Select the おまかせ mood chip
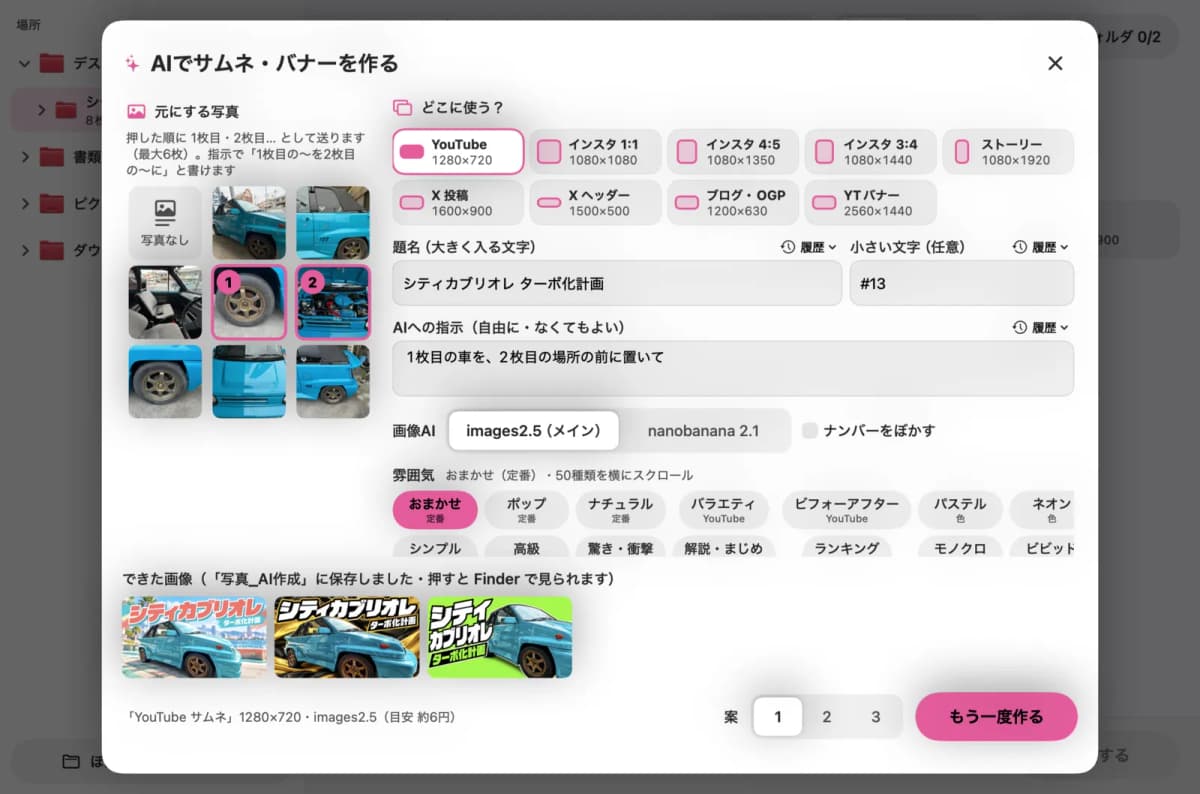1200x794 pixels. pos(434,510)
